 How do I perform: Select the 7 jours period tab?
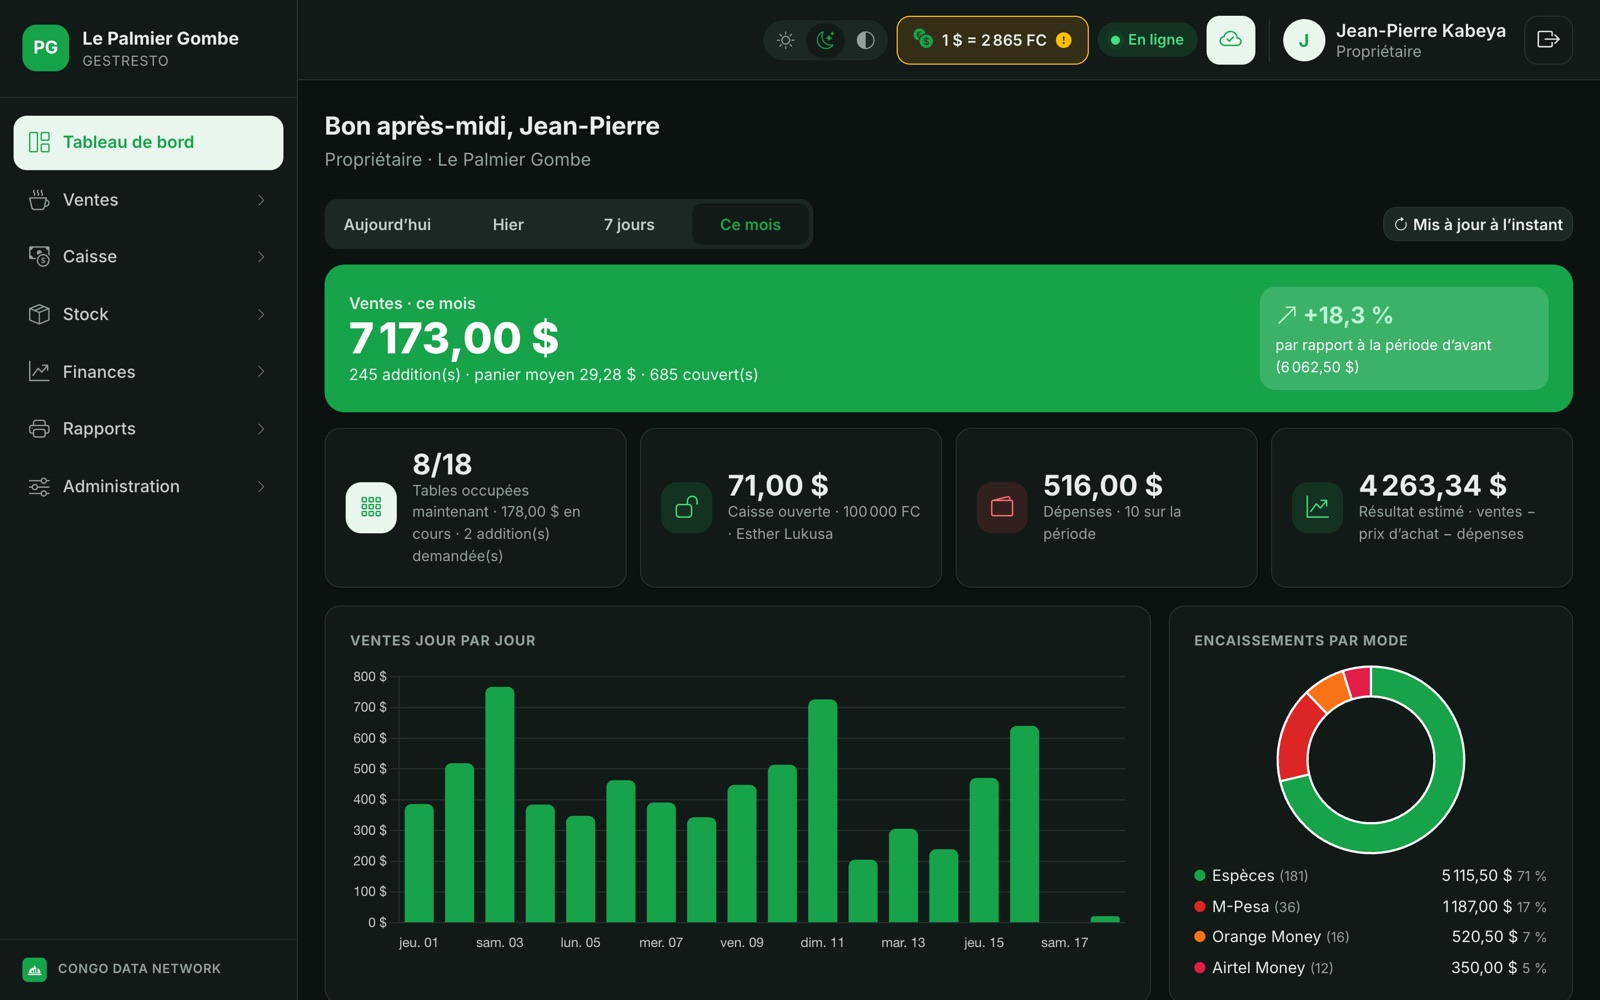629,224
